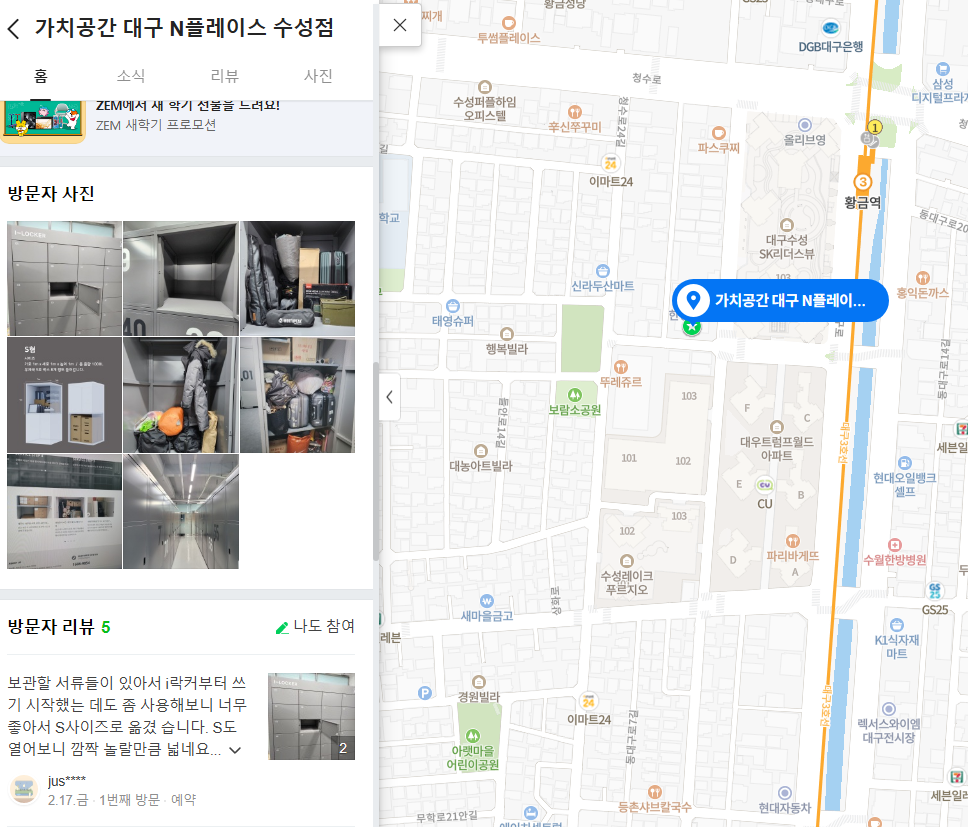
Task: Select the 삼성 디지털프라자 store icon
Action: coord(942,69)
